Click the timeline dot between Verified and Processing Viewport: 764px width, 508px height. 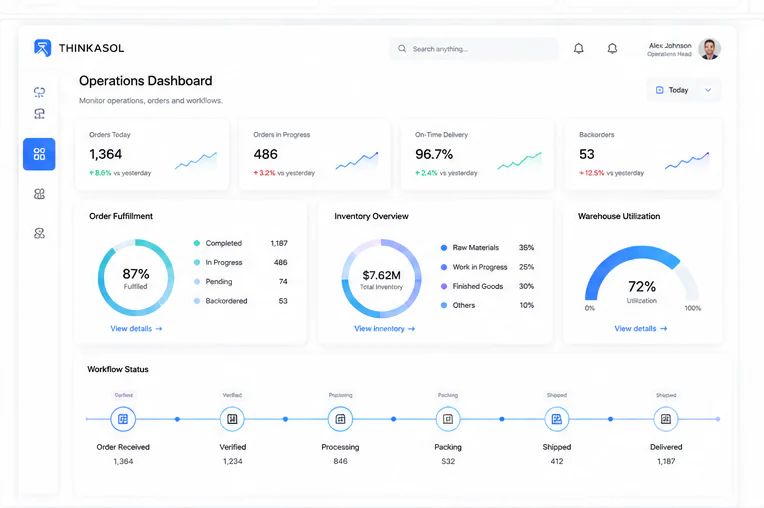(286, 419)
